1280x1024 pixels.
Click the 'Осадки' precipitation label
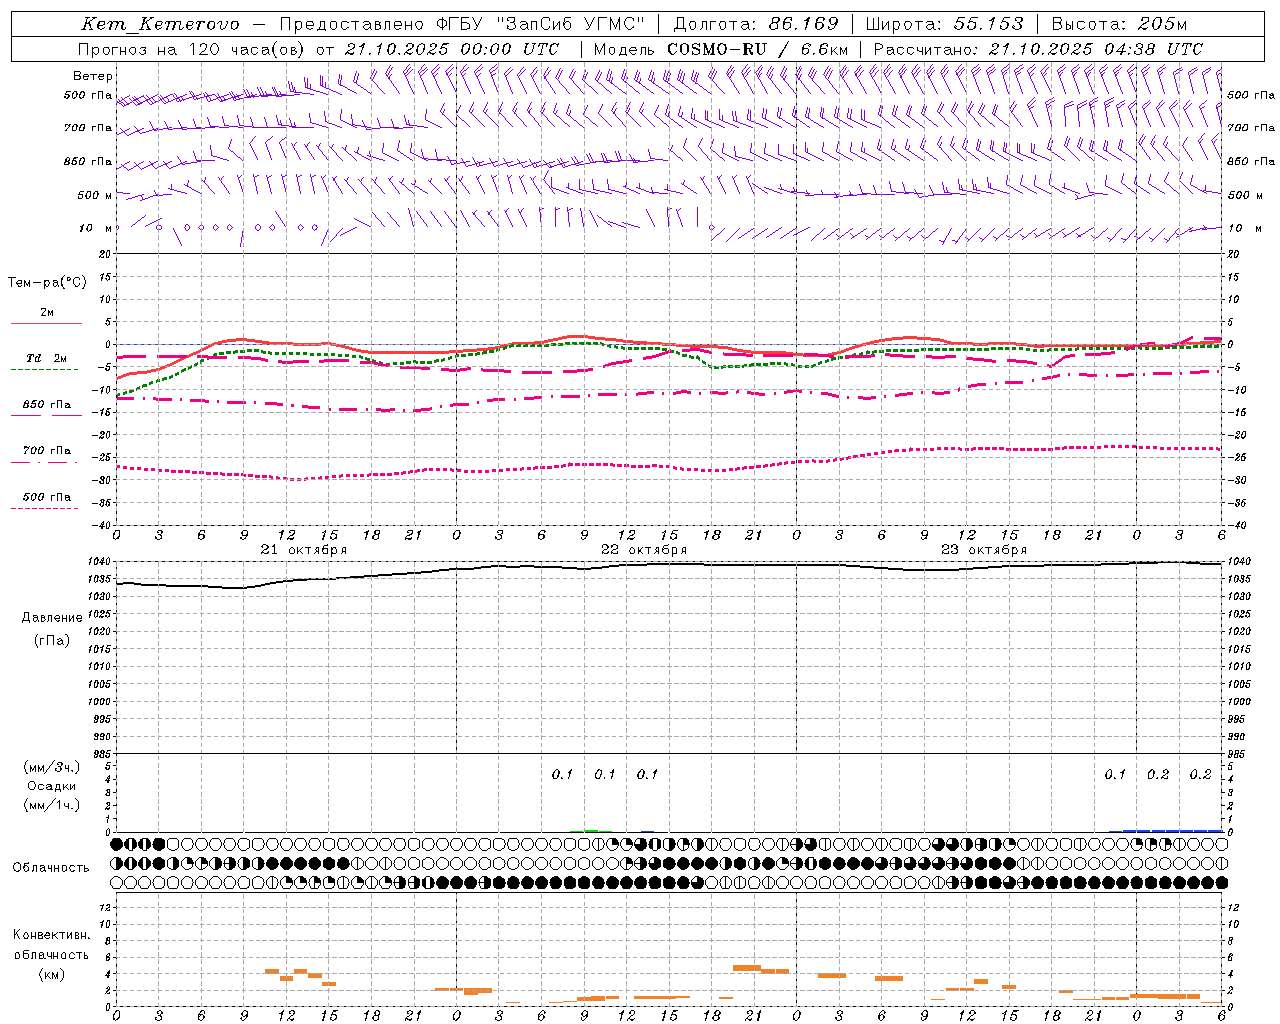click(52, 787)
